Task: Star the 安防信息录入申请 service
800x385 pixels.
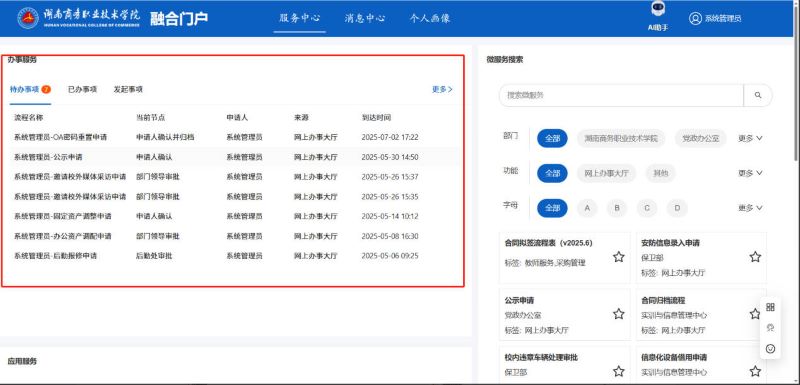Action: pyautogui.click(x=755, y=257)
